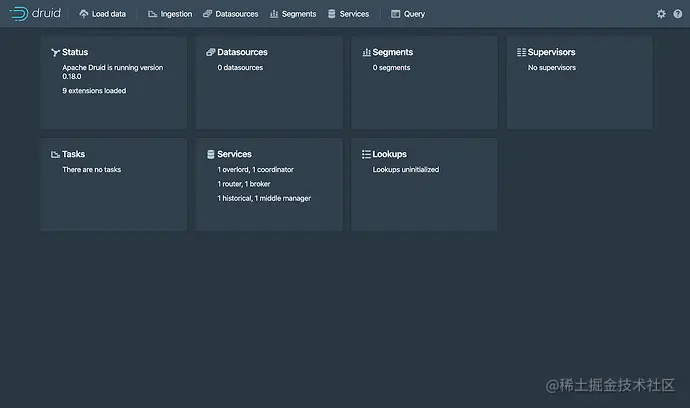Open the Datasources card title
The width and height of the screenshot is (690, 408).
click(242, 52)
